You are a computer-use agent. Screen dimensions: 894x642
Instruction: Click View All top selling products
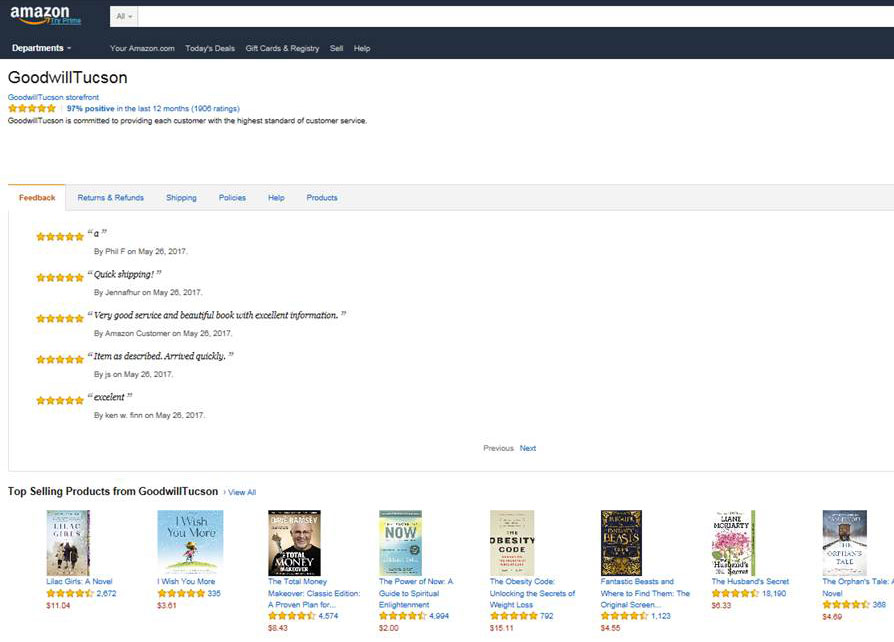tap(242, 492)
